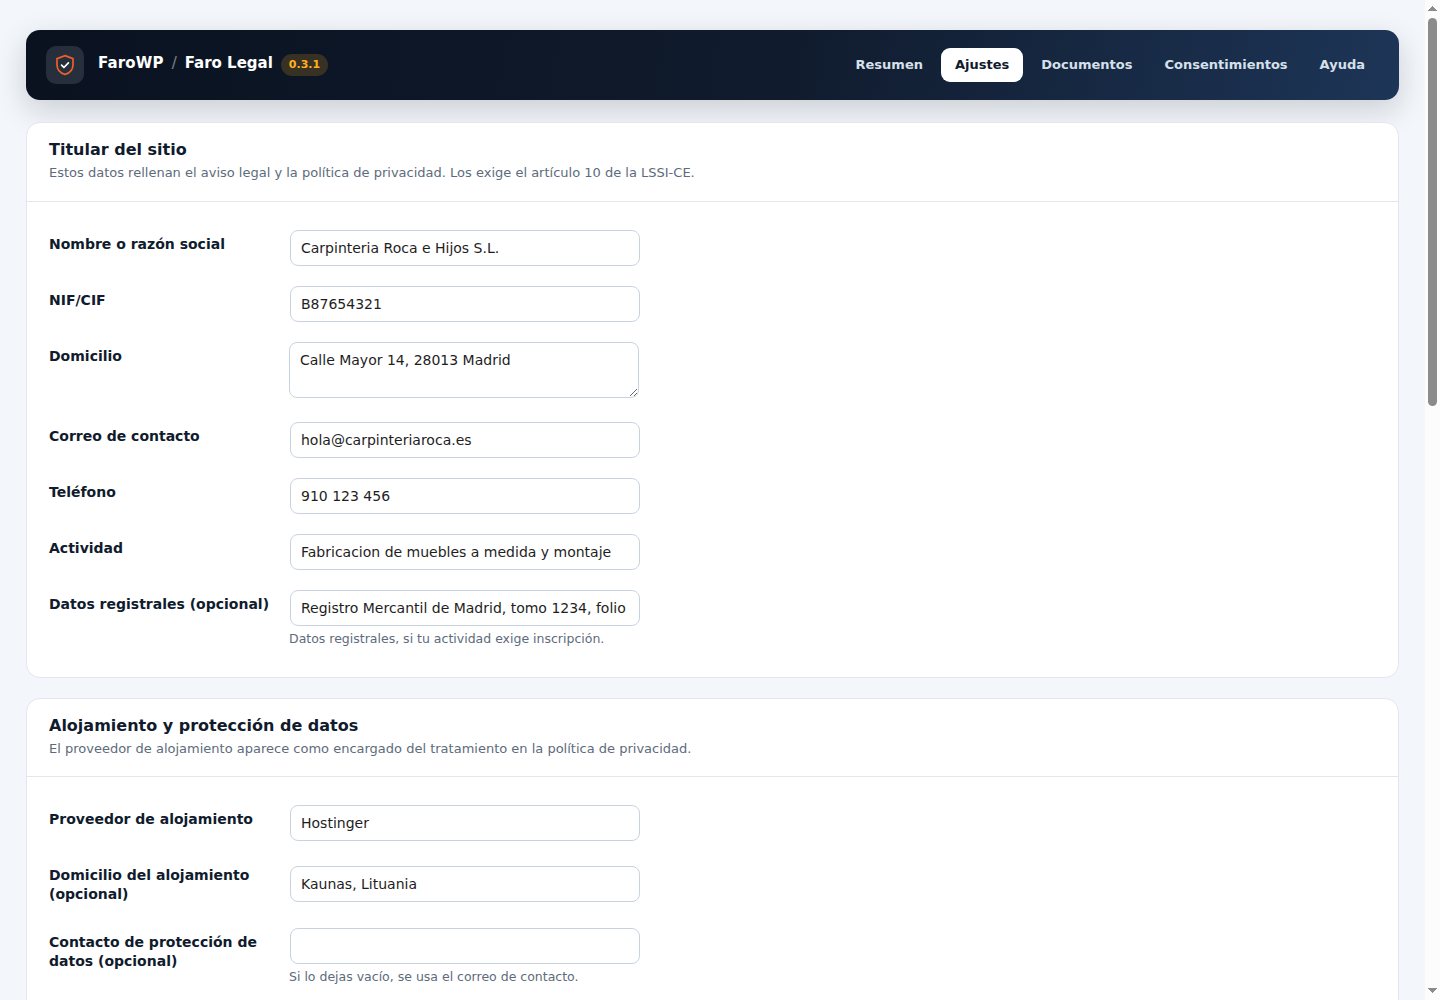Focus the Teléfono input field

[x=465, y=496]
